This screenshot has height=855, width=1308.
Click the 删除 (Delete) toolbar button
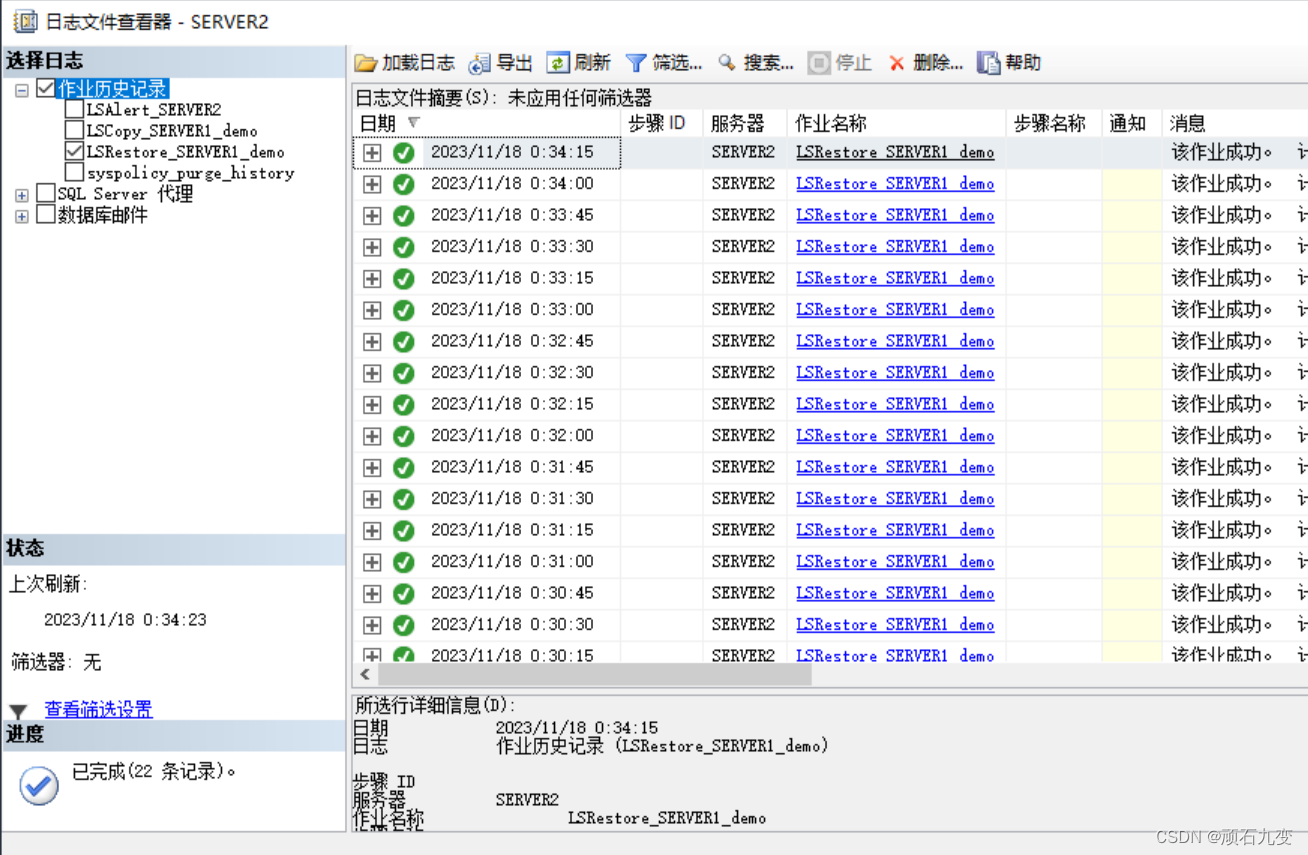[926, 63]
